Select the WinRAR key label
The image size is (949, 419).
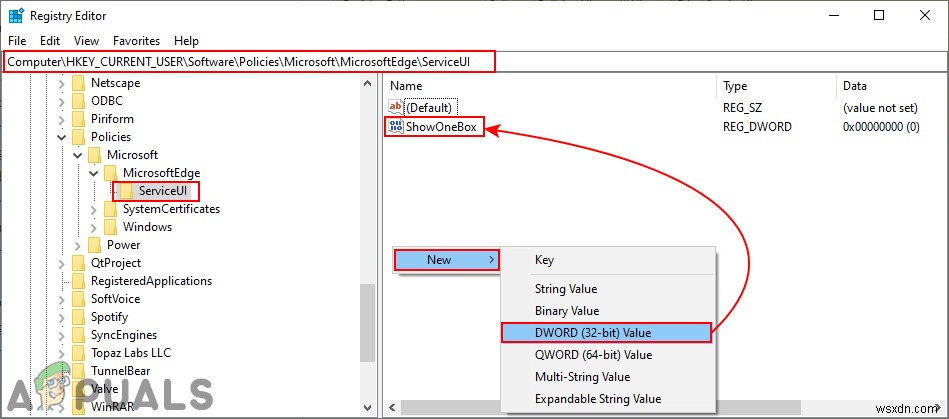click(x=113, y=406)
